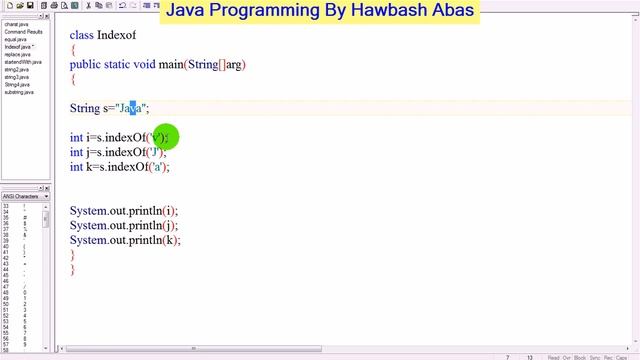This screenshot has height=360, width=640.
Task: Click the String s="Java" line
Action: point(109,108)
